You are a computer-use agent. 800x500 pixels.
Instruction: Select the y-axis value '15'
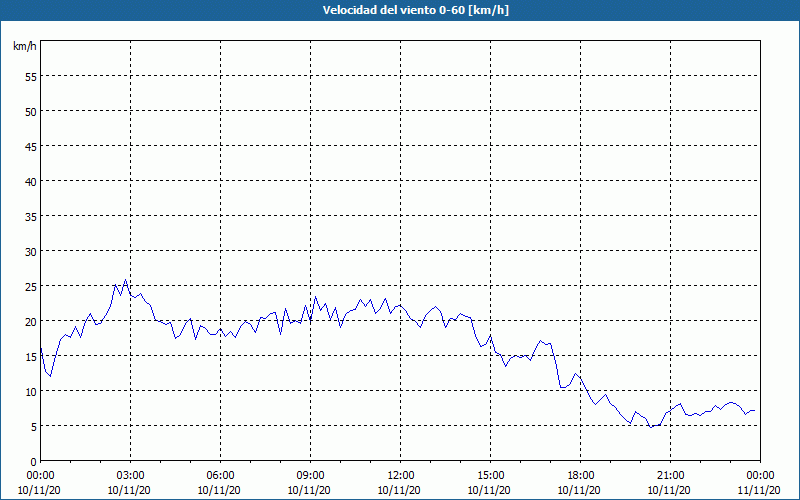coord(31,357)
